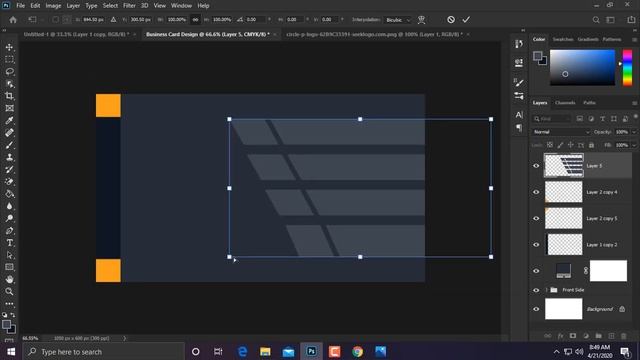Screen dimensions: 640x360
Task: Open the Normal blend mode dropdown
Action: point(562,132)
